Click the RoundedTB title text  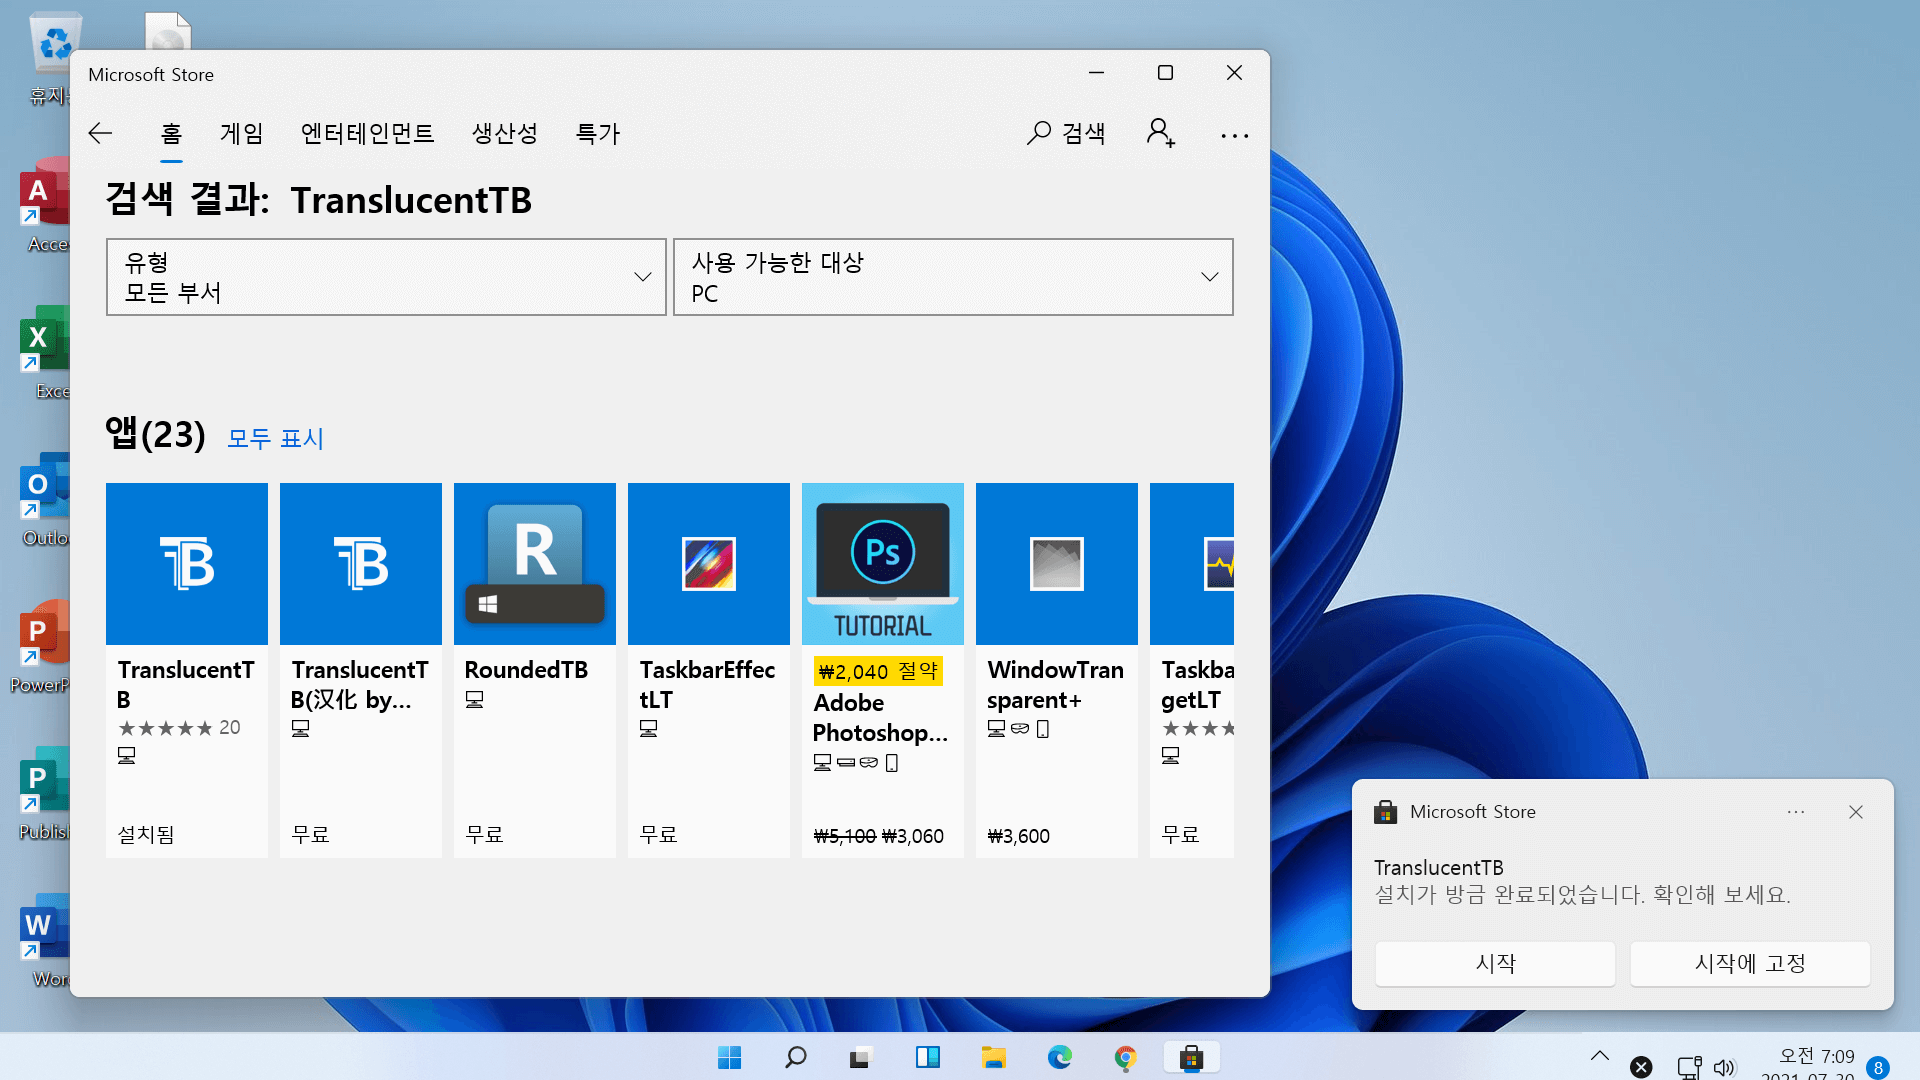pos(526,670)
